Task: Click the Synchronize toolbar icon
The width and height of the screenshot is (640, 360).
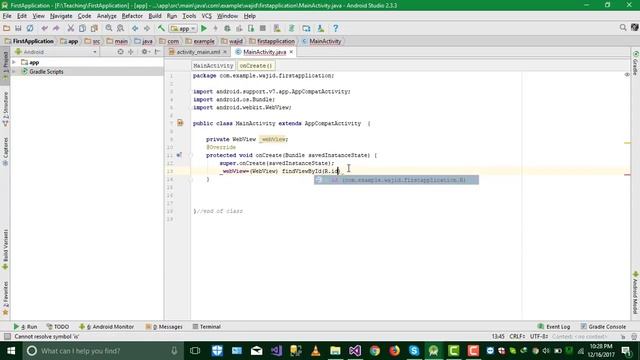Action: pyautogui.click(x=30, y=28)
